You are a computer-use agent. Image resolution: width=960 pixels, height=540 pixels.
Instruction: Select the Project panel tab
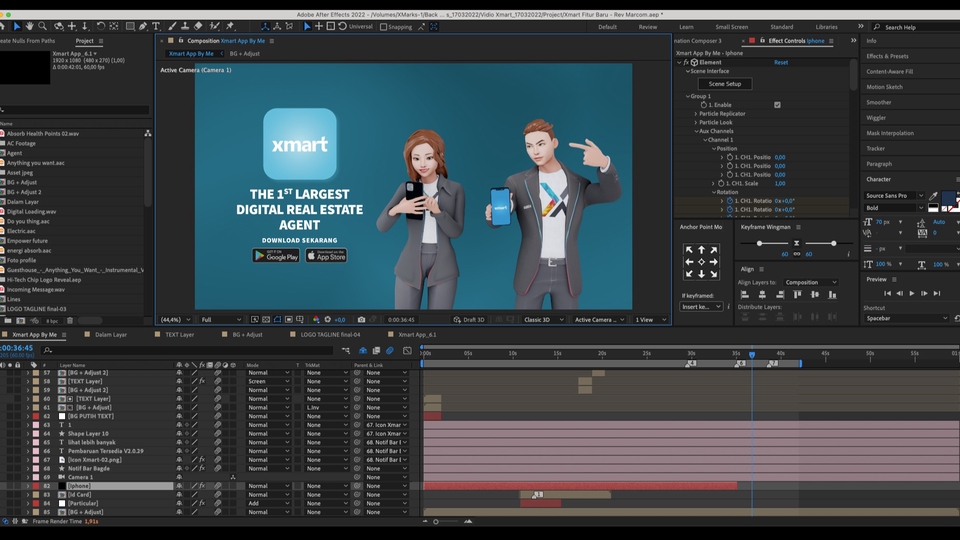point(84,41)
